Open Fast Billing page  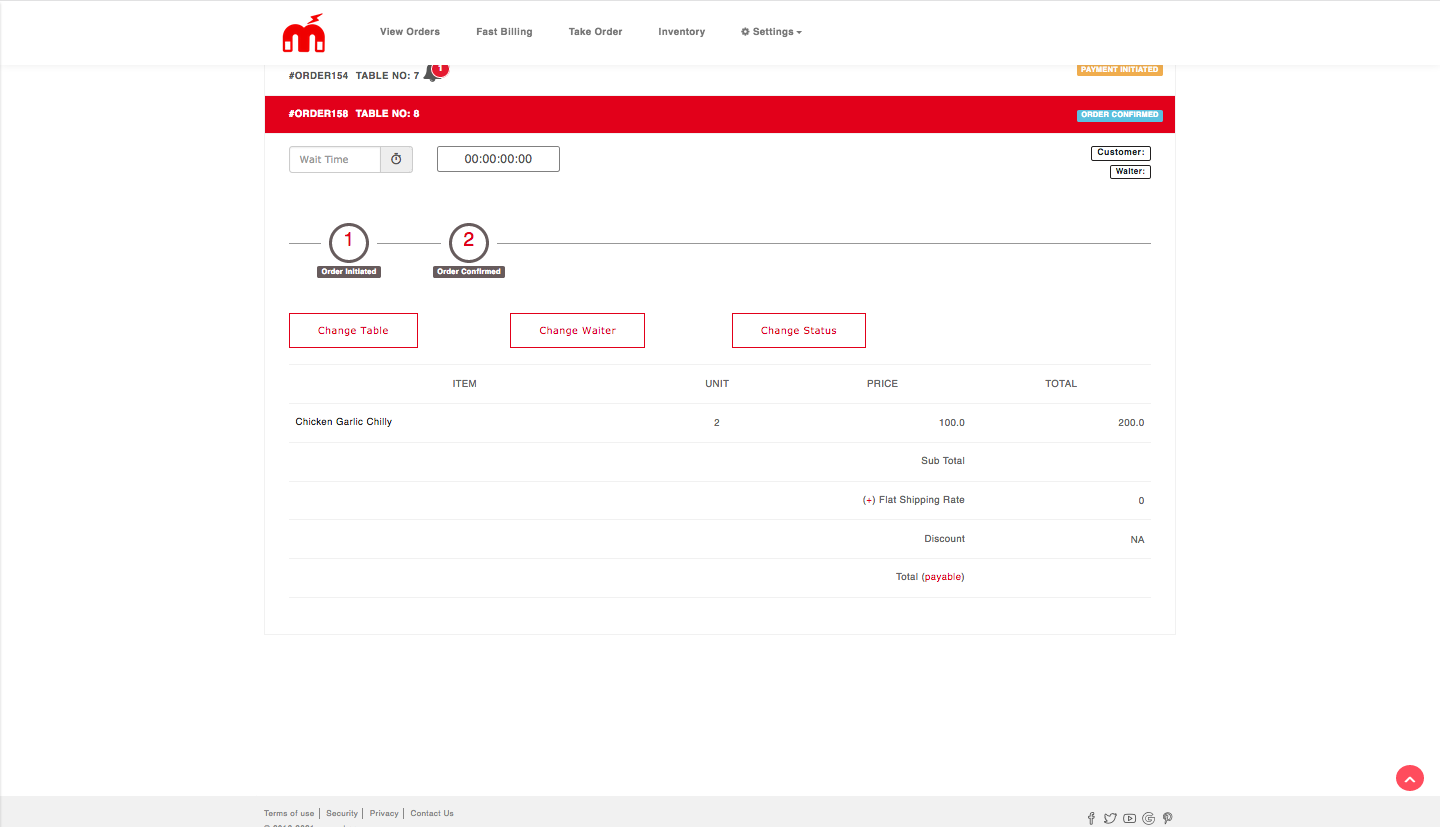tap(504, 32)
